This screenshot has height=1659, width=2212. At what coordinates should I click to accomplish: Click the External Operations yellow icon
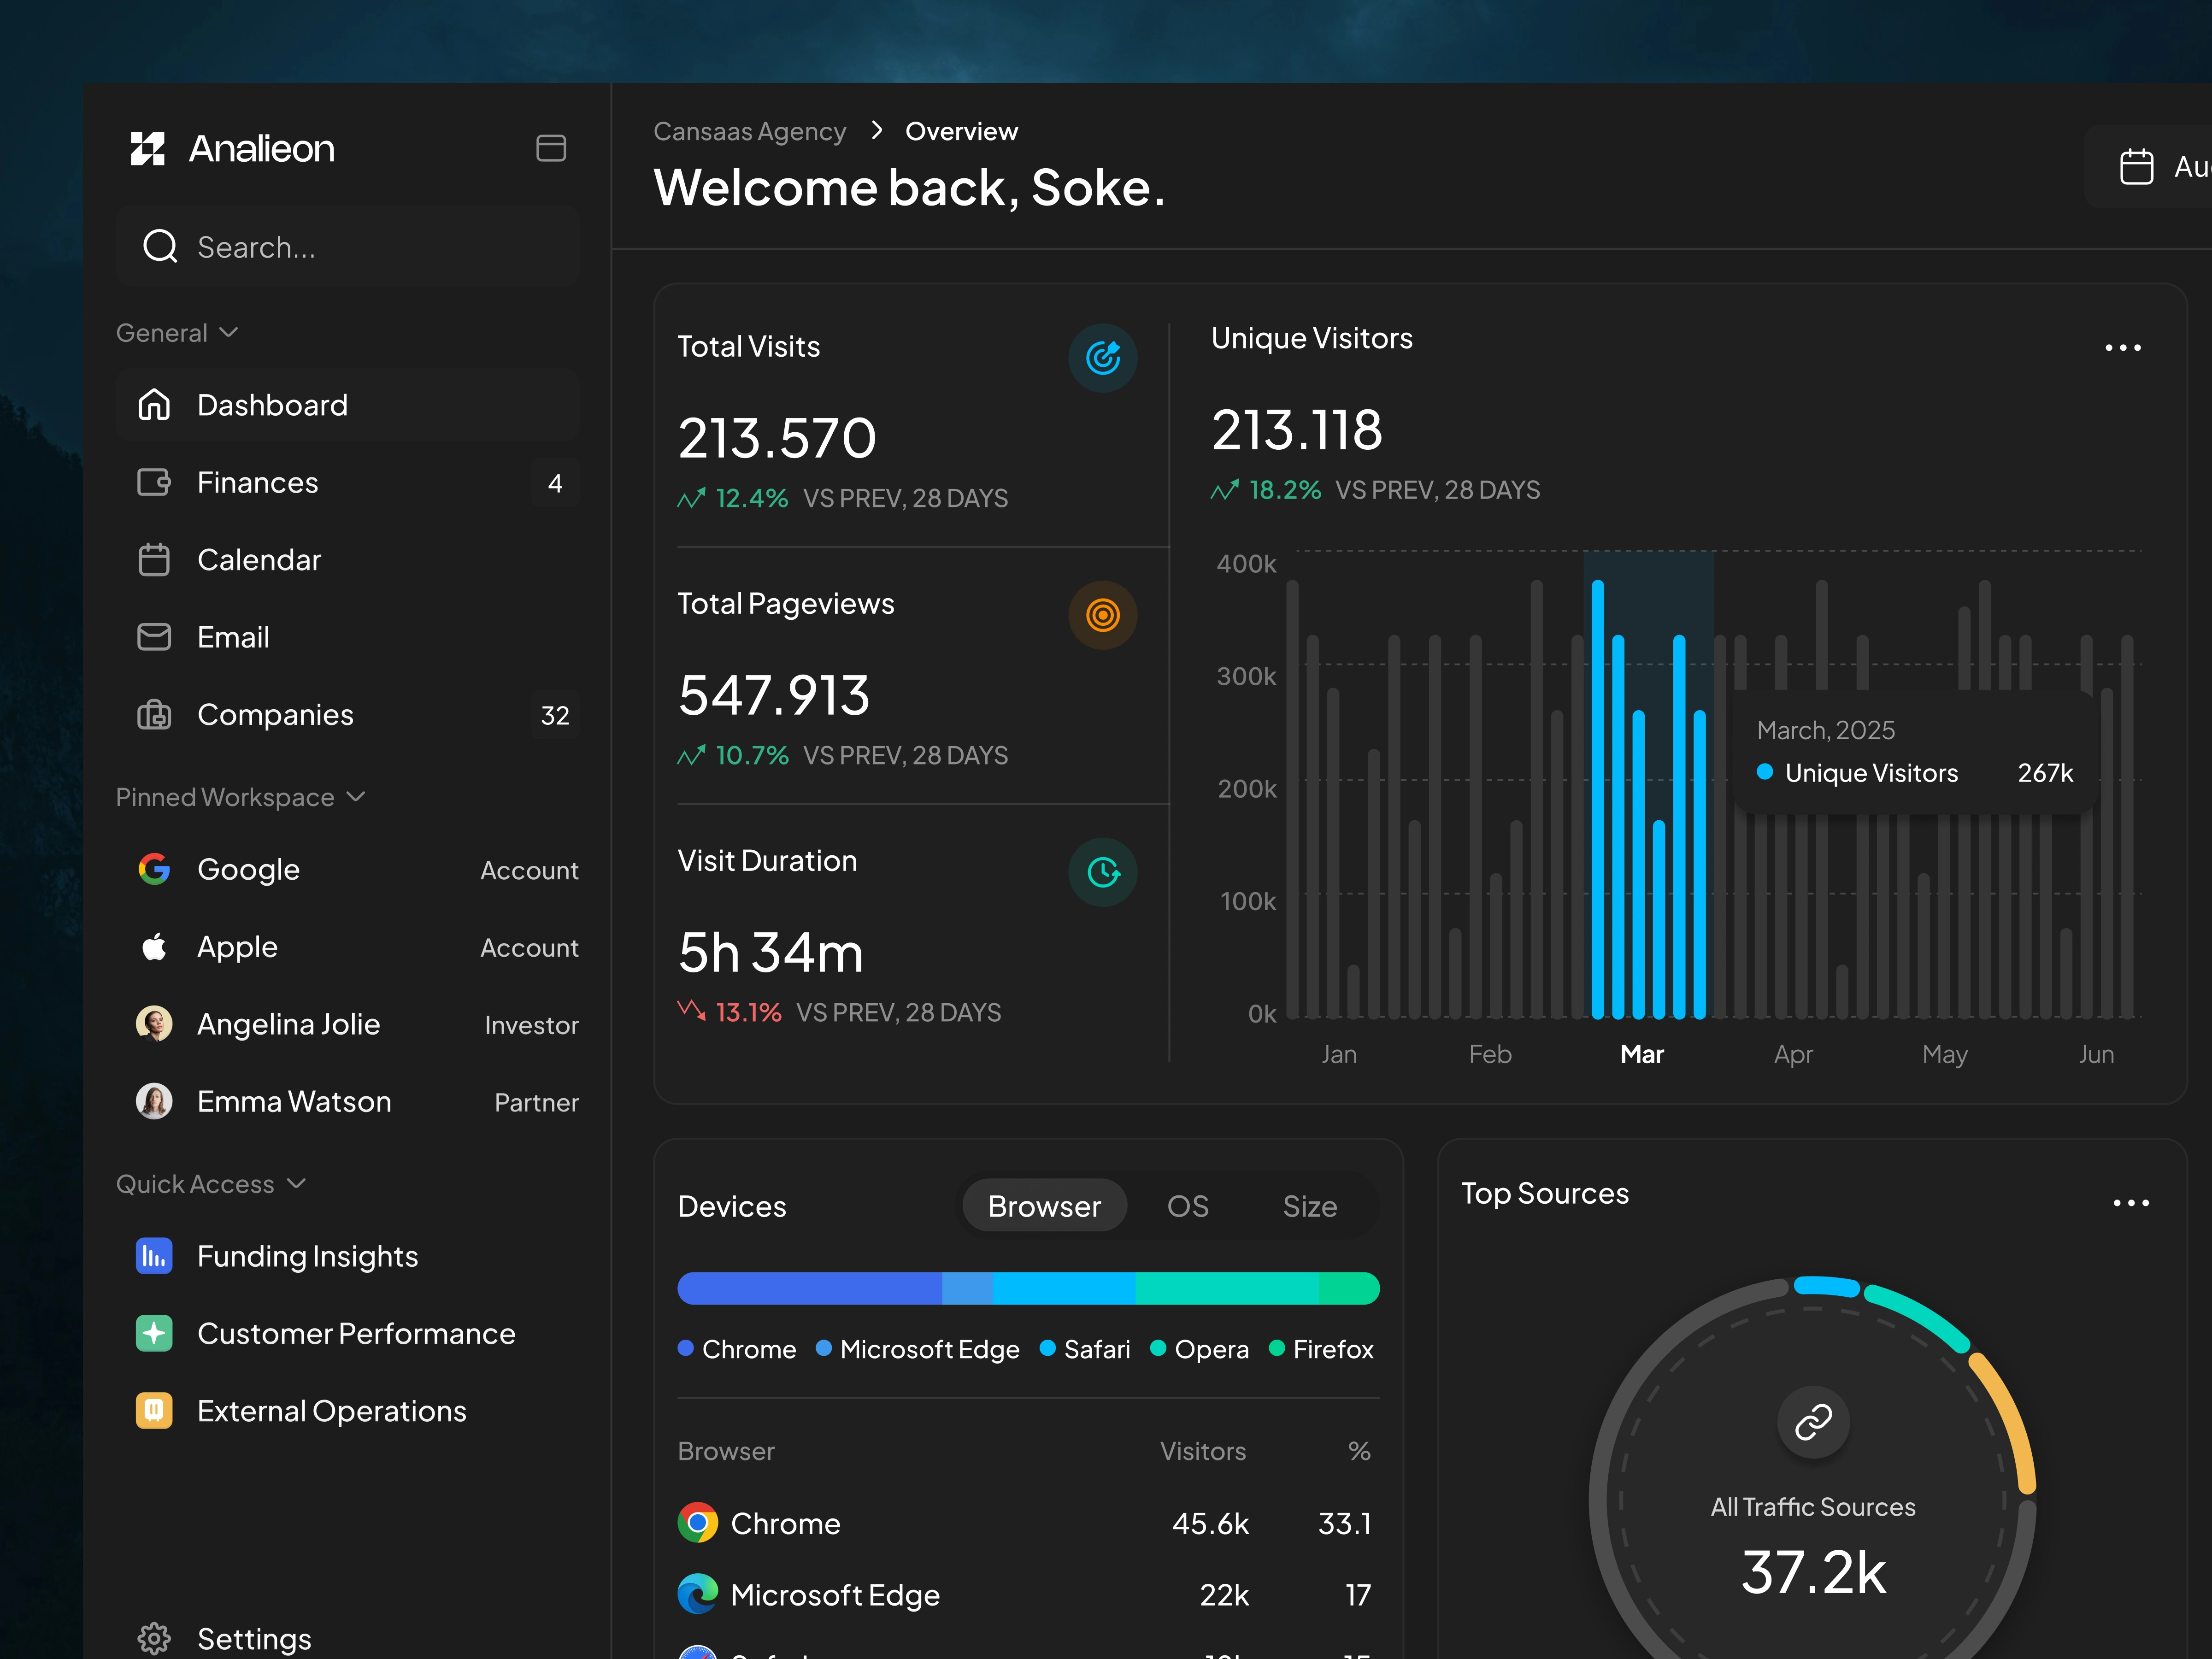point(154,1410)
